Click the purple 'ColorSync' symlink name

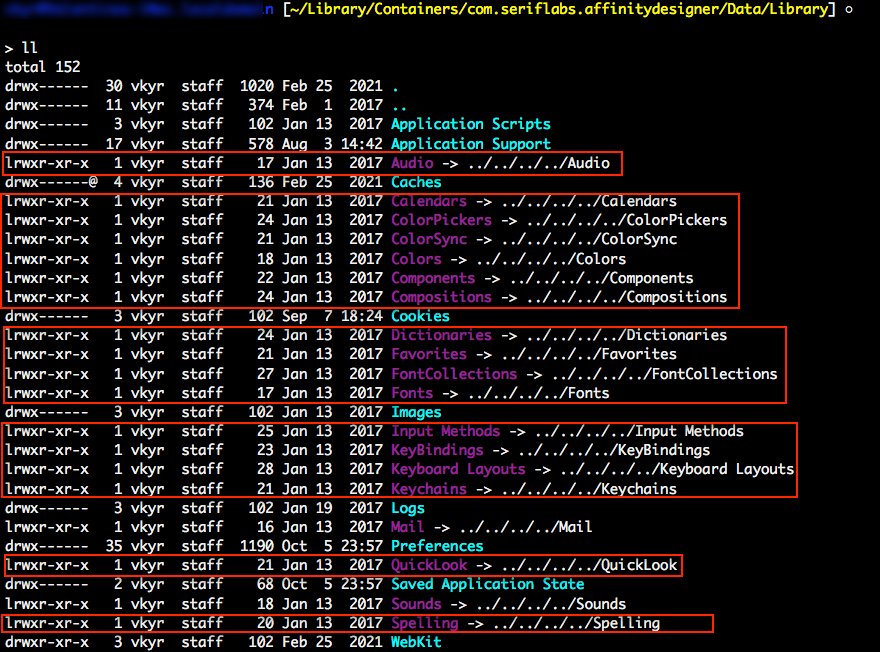(x=429, y=239)
